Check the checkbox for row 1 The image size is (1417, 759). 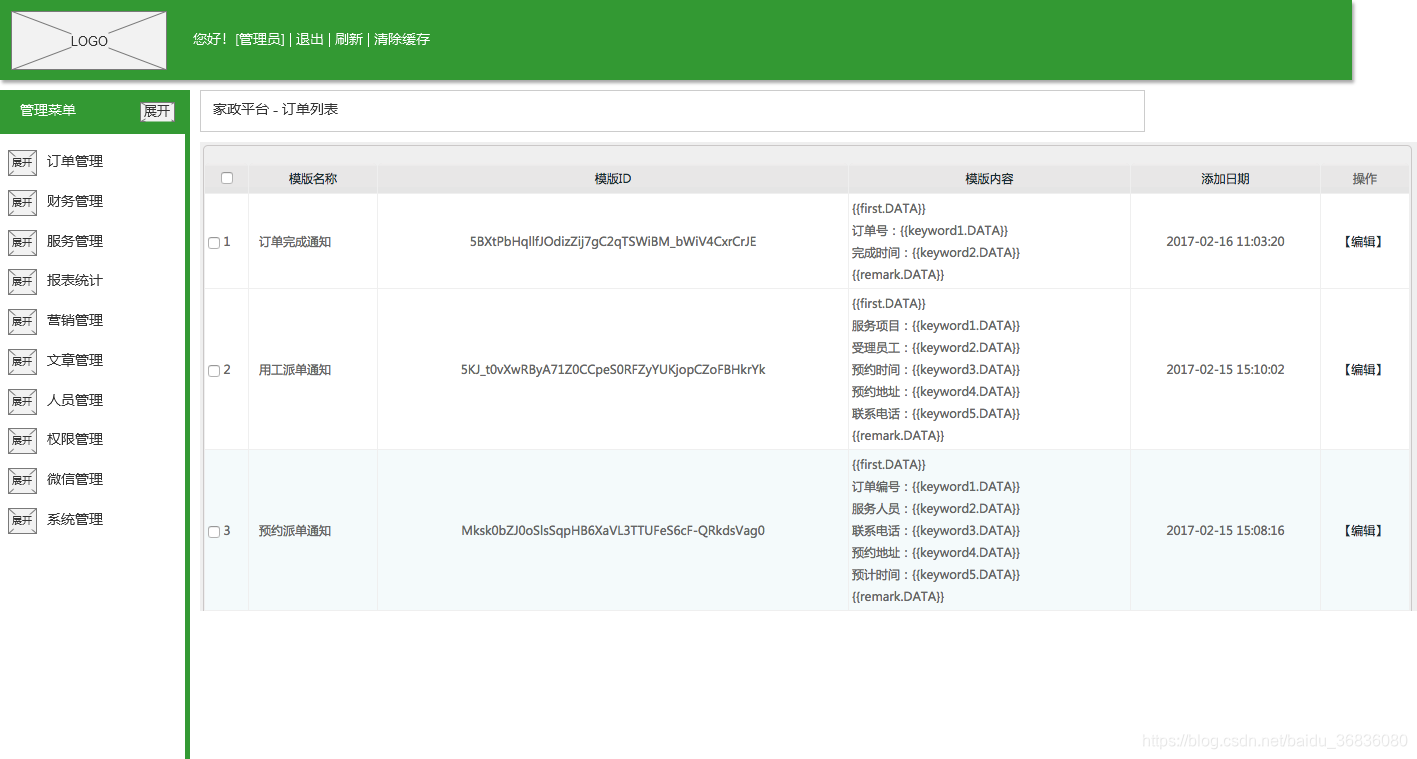(x=214, y=243)
